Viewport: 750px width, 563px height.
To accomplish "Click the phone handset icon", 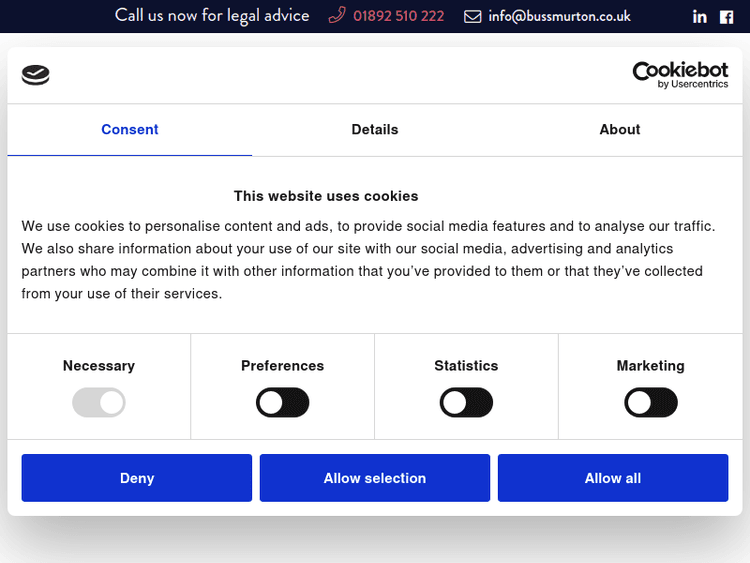I will [x=337, y=15].
